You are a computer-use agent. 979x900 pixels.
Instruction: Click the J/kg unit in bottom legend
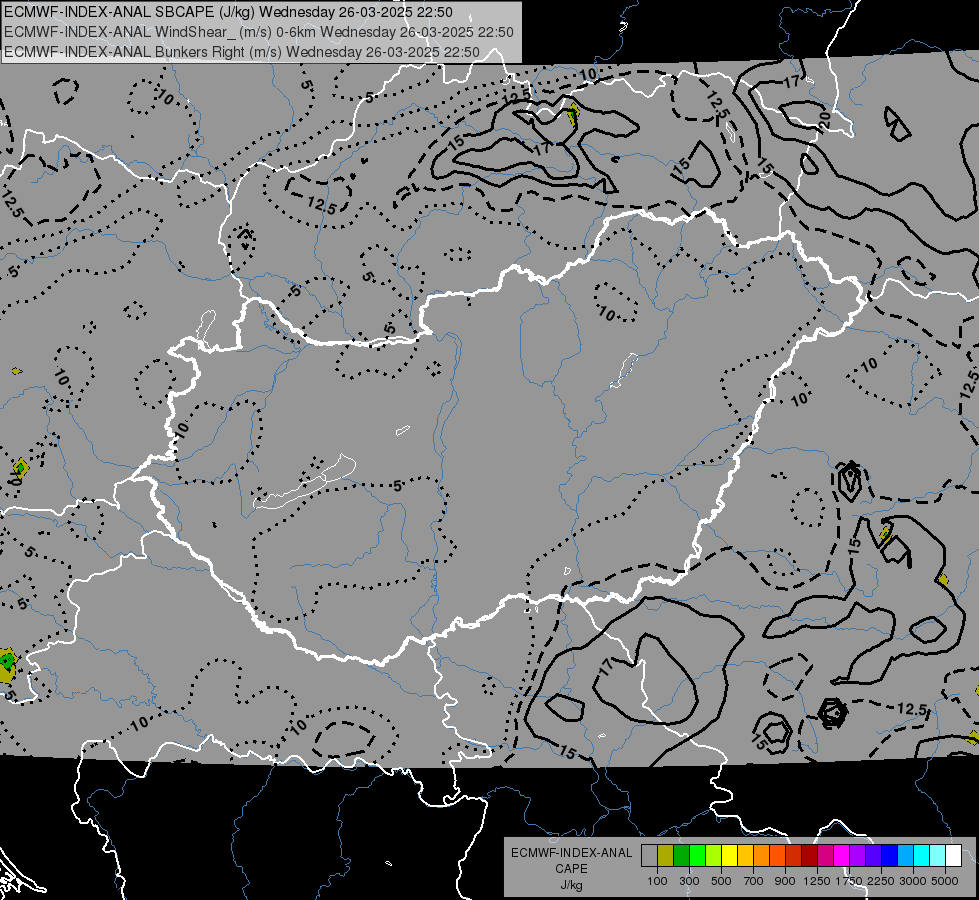(x=571, y=885)
